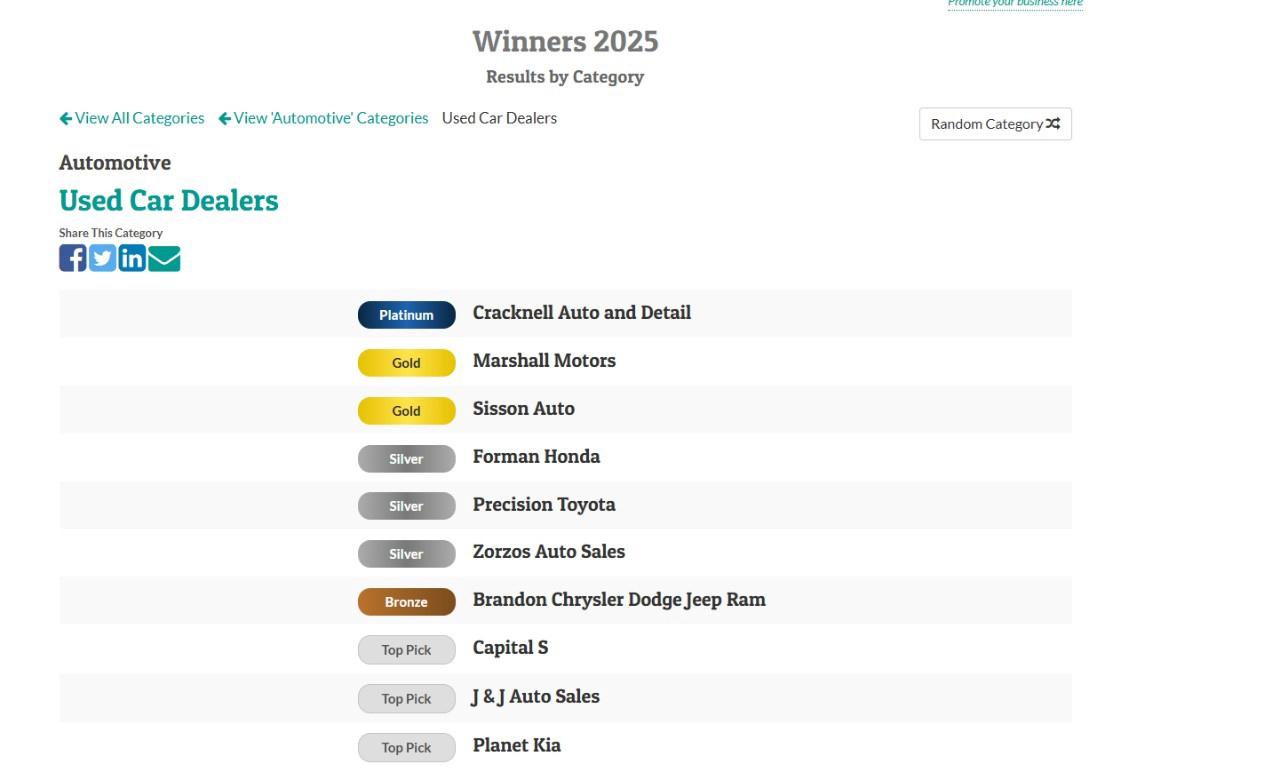Open Cracknell Auto and Detail listing
Viewport: 1280px width, 772px height.
click(x=581, y=313)
